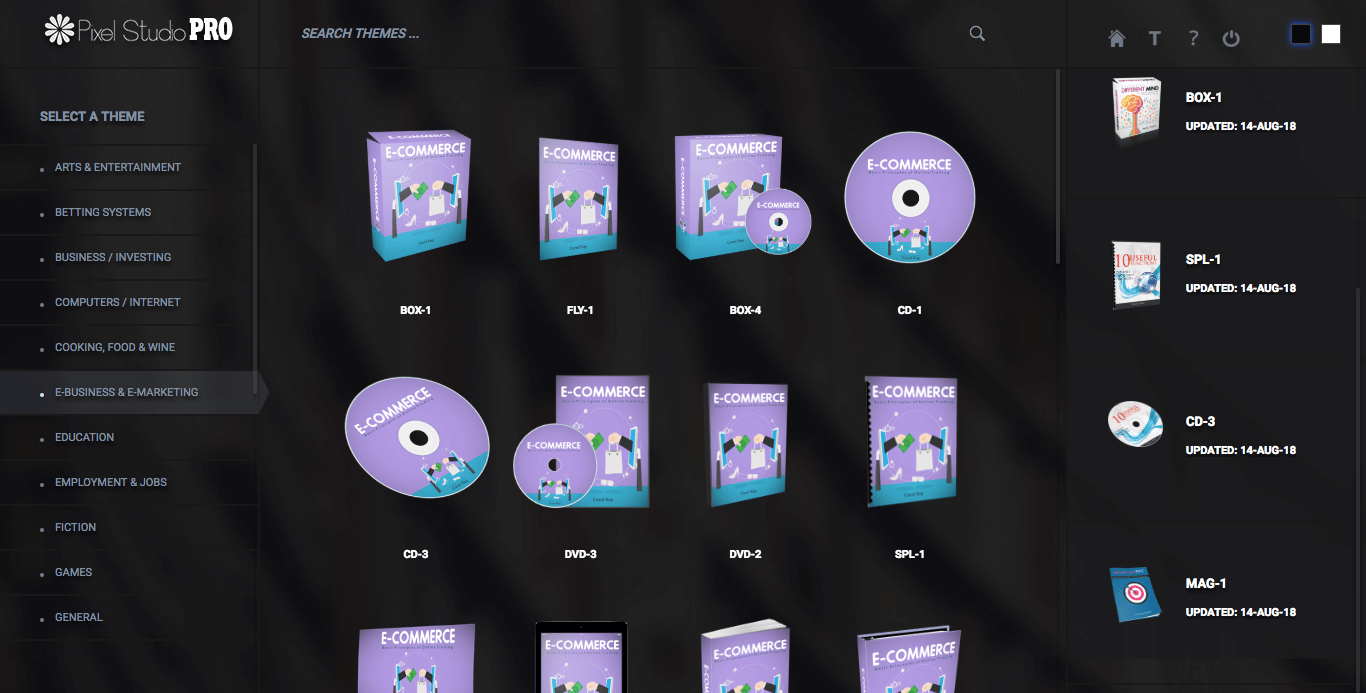The width and height of the screenshot is (1366, 693).
Task: Click the power logout icon
Action: (x=1231, y=38)
